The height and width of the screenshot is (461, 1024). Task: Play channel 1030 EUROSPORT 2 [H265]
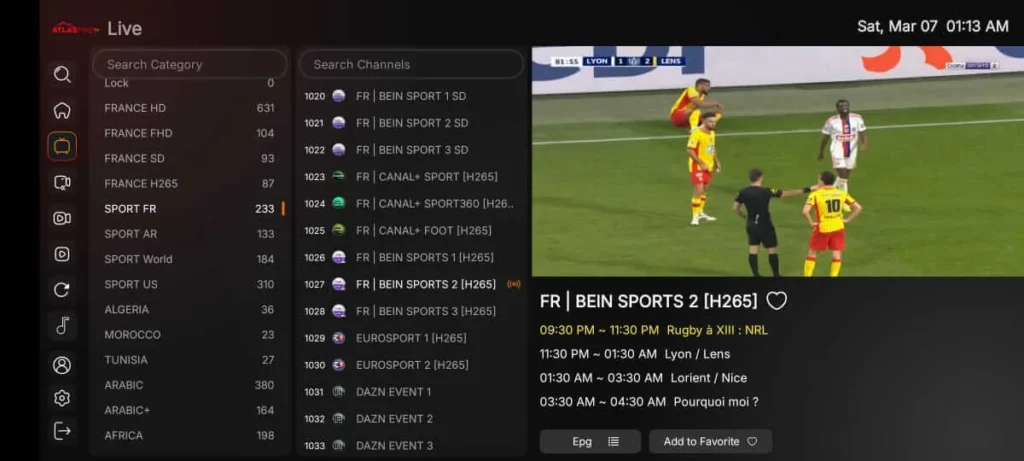(x=411, y=365)
